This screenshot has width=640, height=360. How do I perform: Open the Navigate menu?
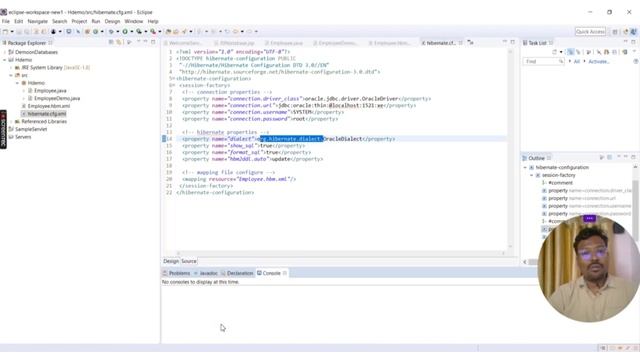[x=38, y=21]
